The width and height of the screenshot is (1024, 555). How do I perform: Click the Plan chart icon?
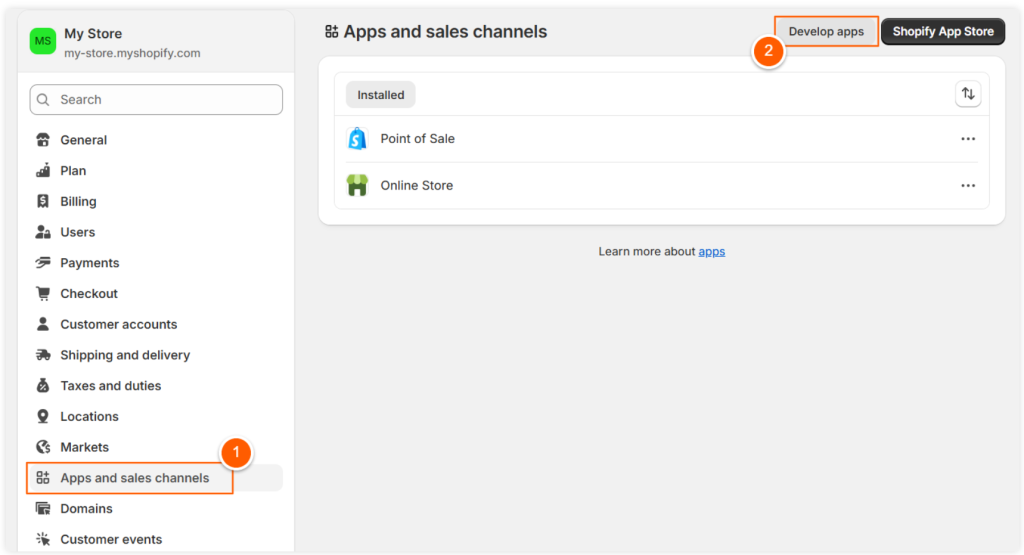[43, 170]
